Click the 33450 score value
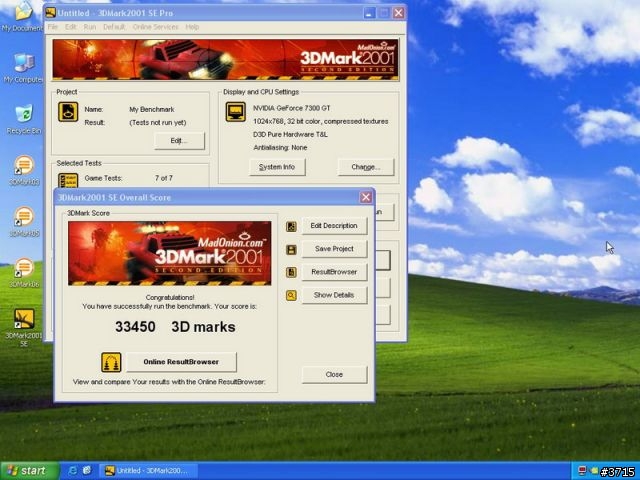The width and height of the screenshot is (640, 480). pos(135,327)
